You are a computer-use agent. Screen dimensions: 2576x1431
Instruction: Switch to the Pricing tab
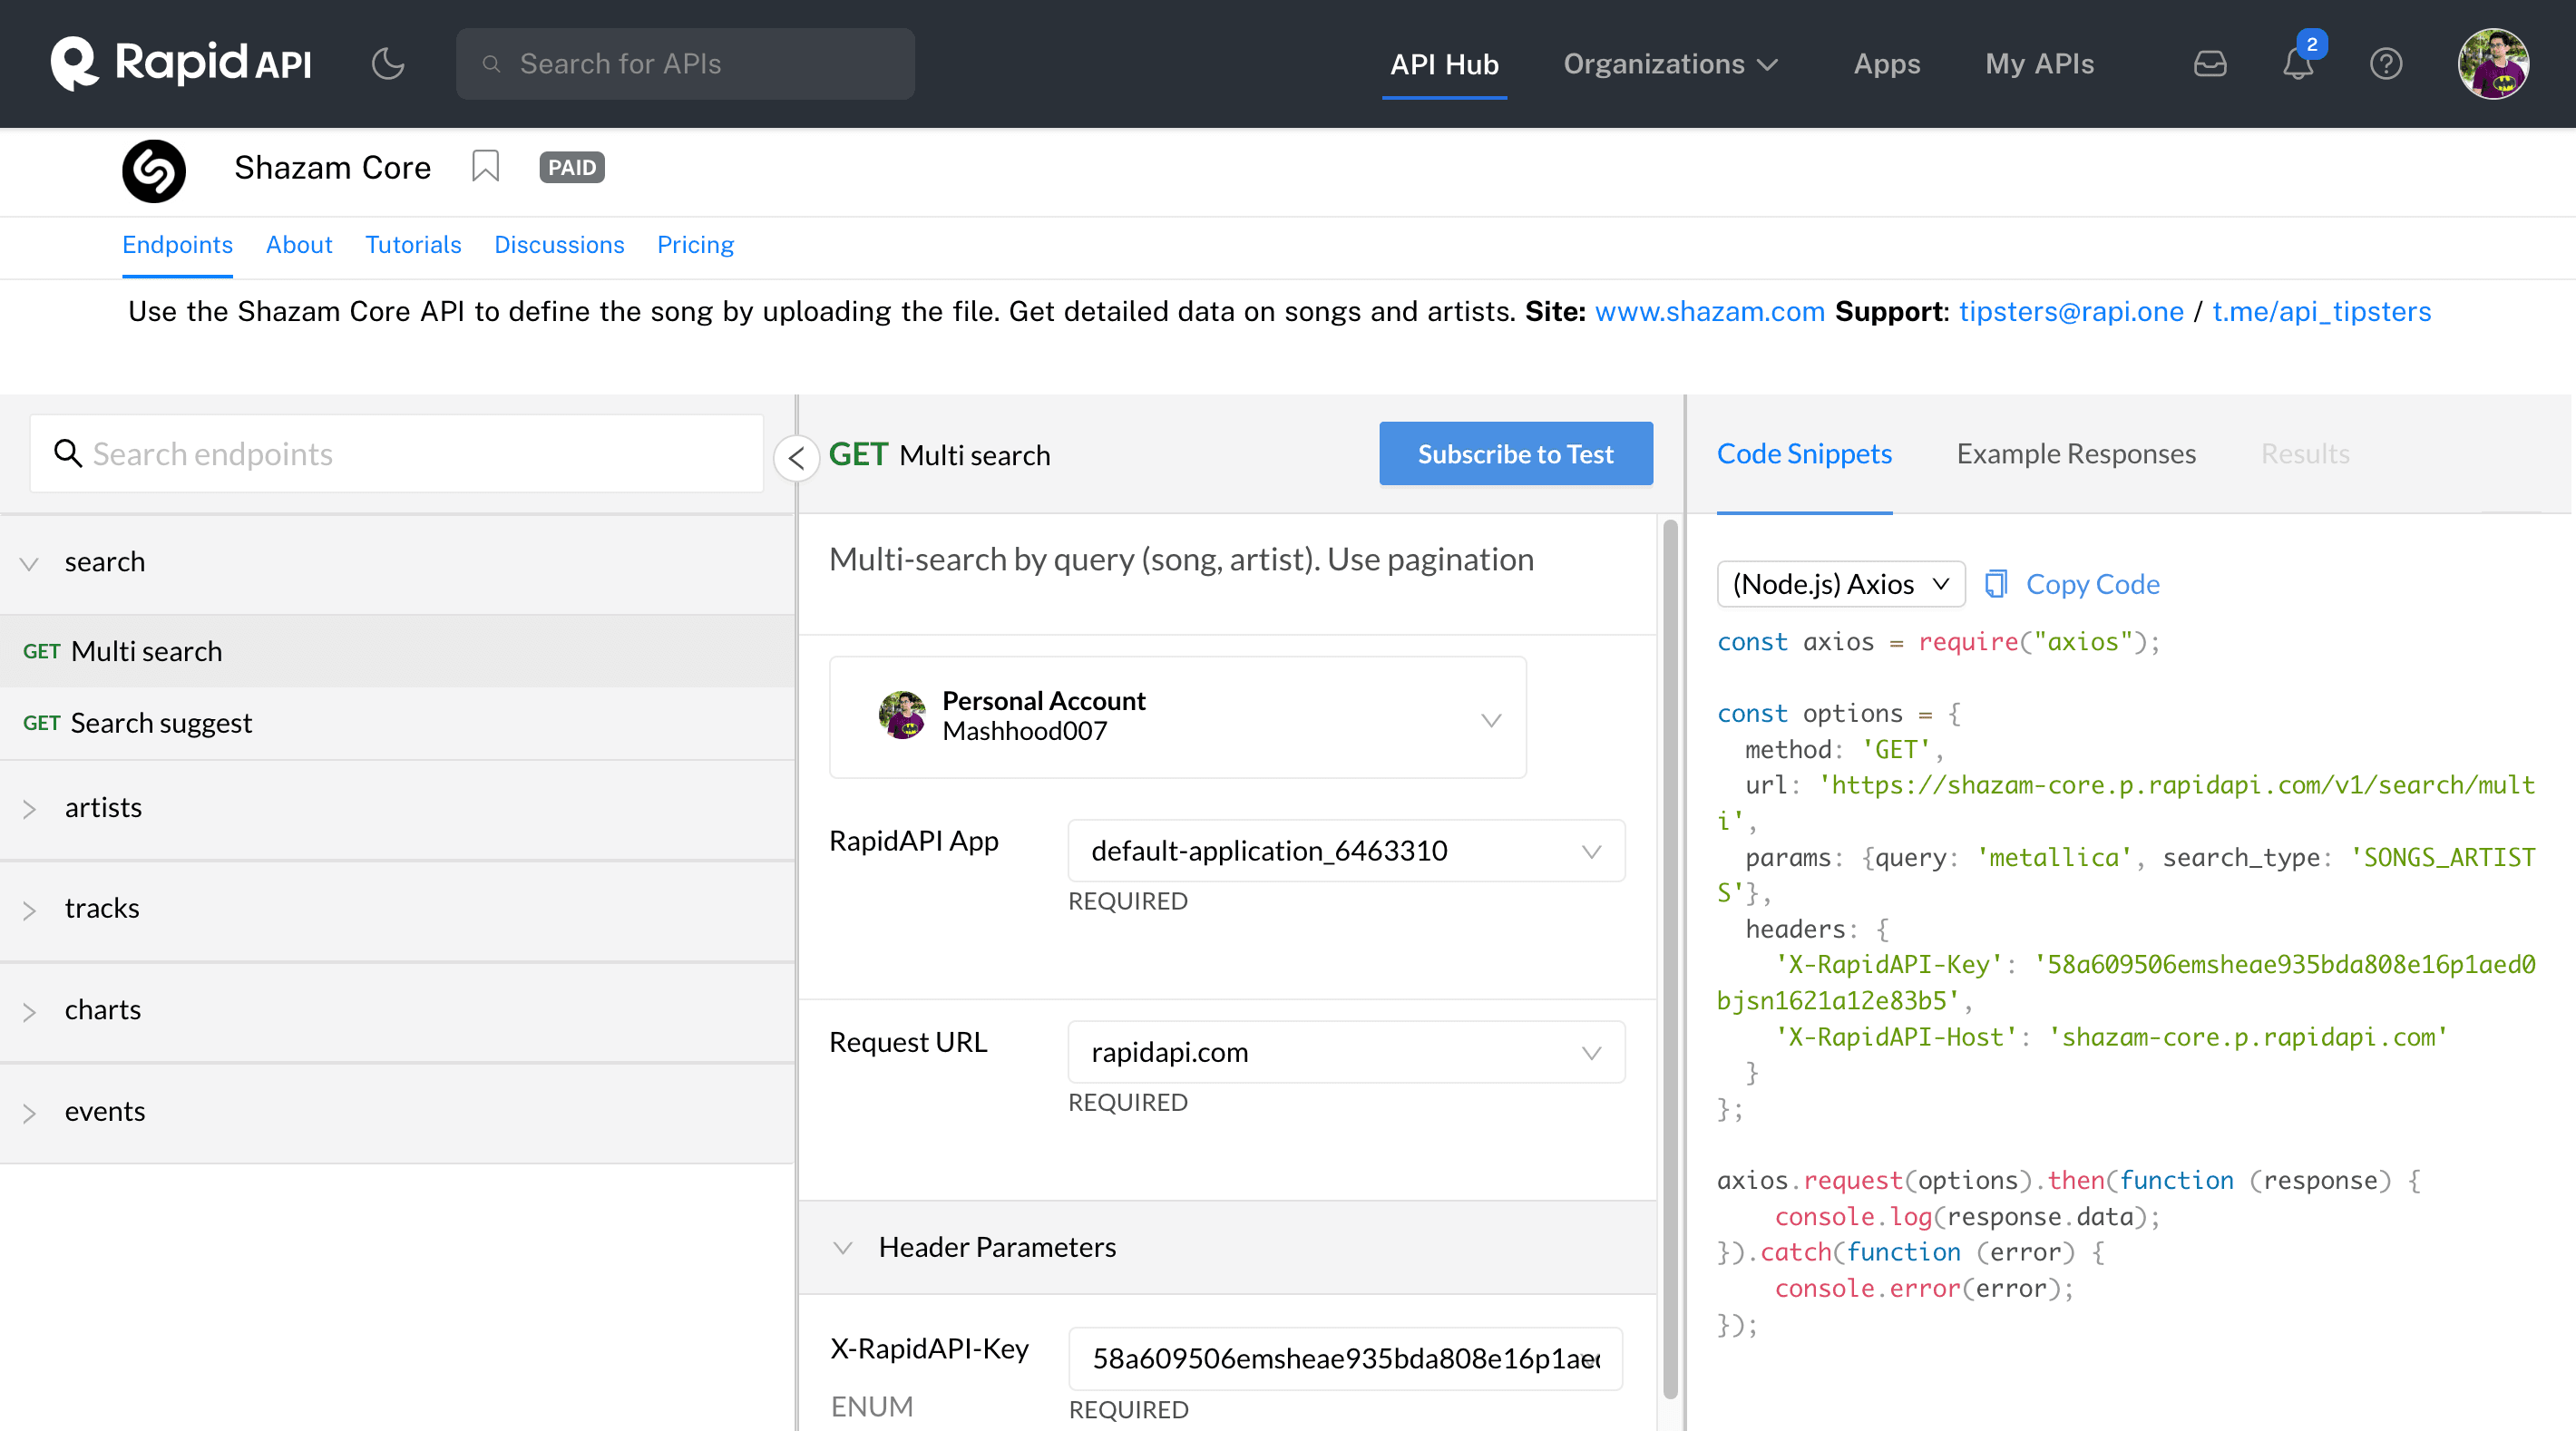pos(695,245)
